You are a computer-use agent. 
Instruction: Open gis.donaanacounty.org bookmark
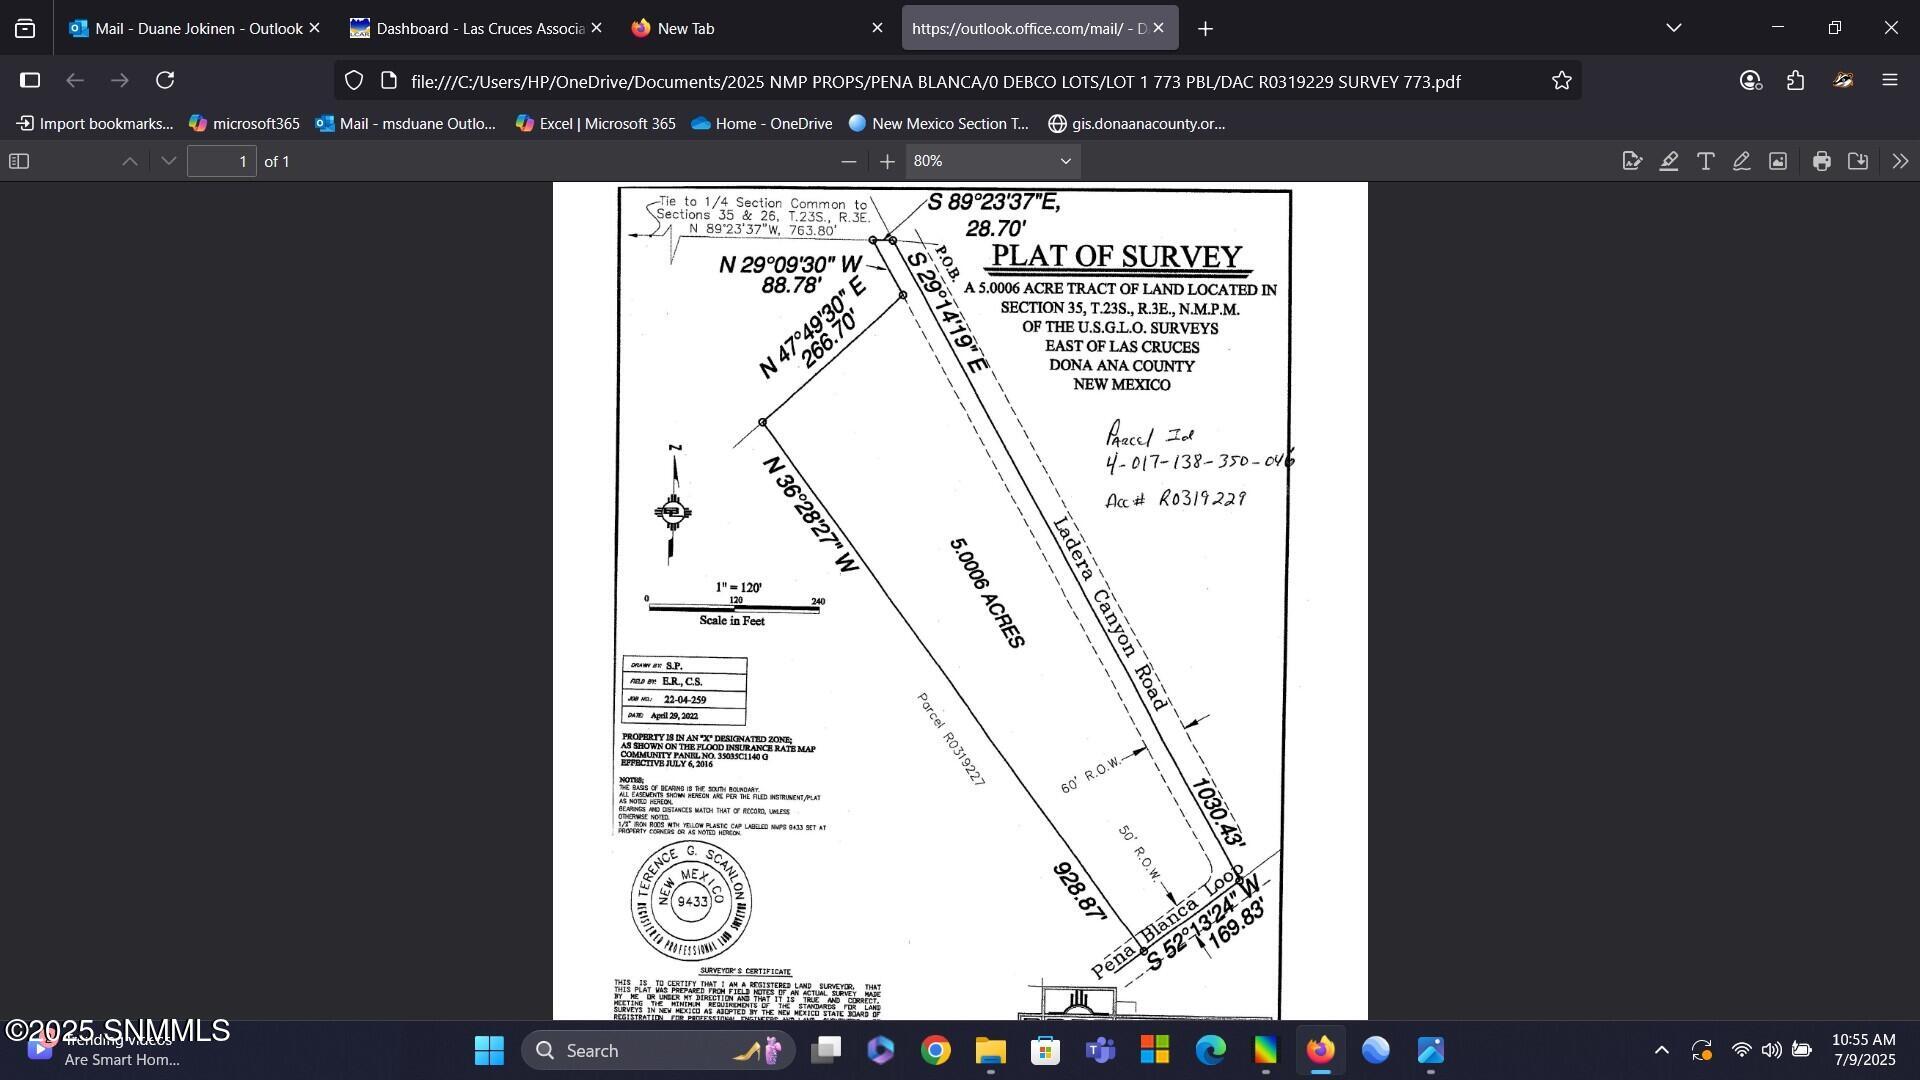[x=1137, y=124]
